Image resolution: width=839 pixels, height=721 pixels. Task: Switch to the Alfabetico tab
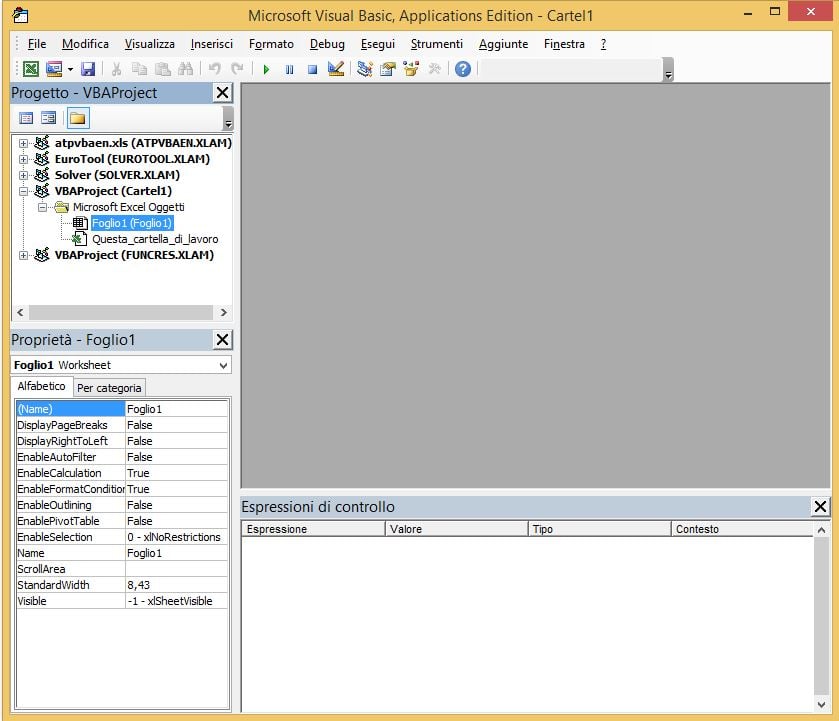[41, 386]
